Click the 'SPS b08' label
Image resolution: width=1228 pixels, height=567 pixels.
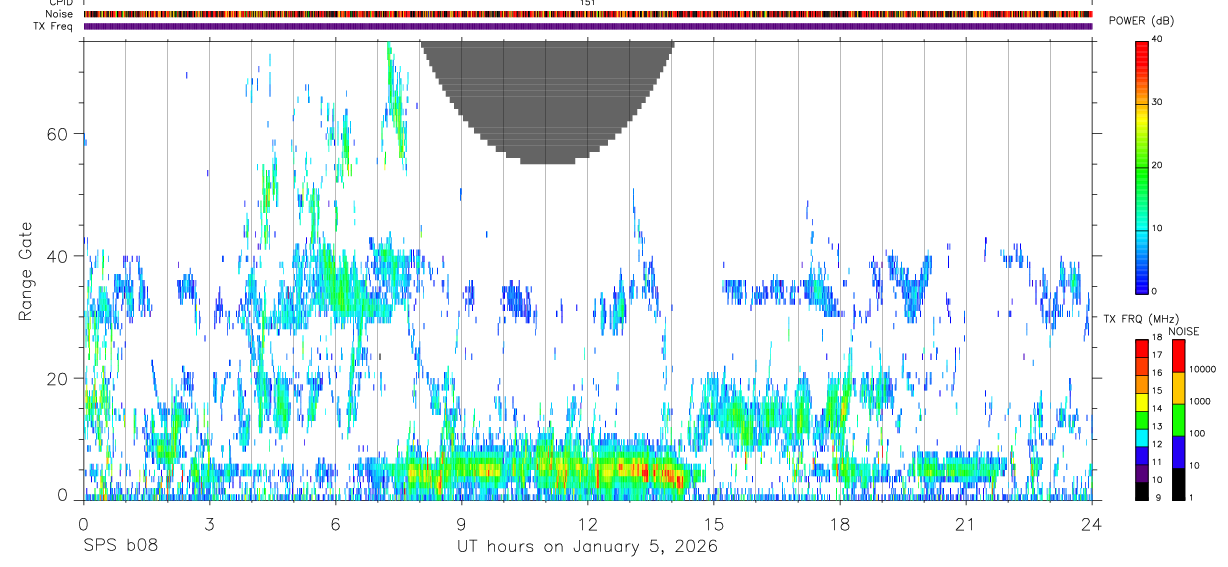tap(120, 547)
